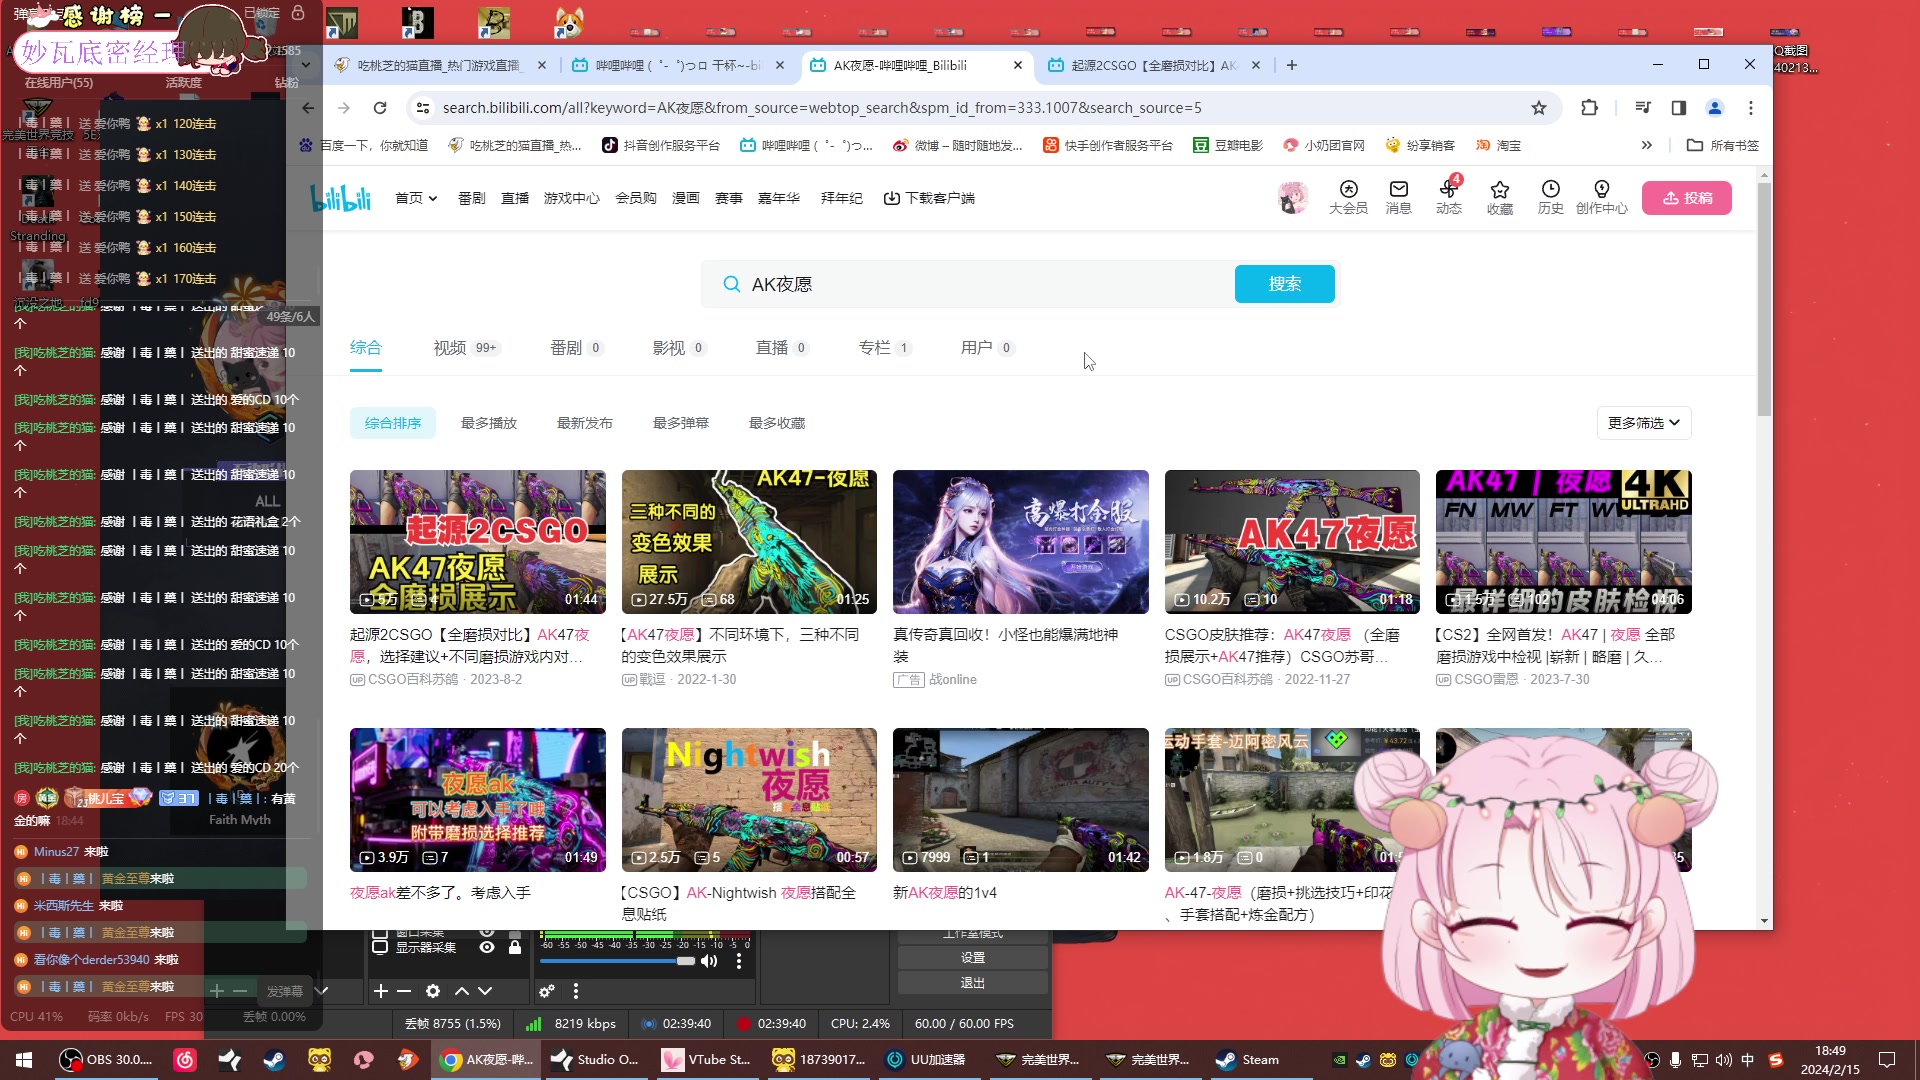Select 综合排序 sort option

point(393,423)
